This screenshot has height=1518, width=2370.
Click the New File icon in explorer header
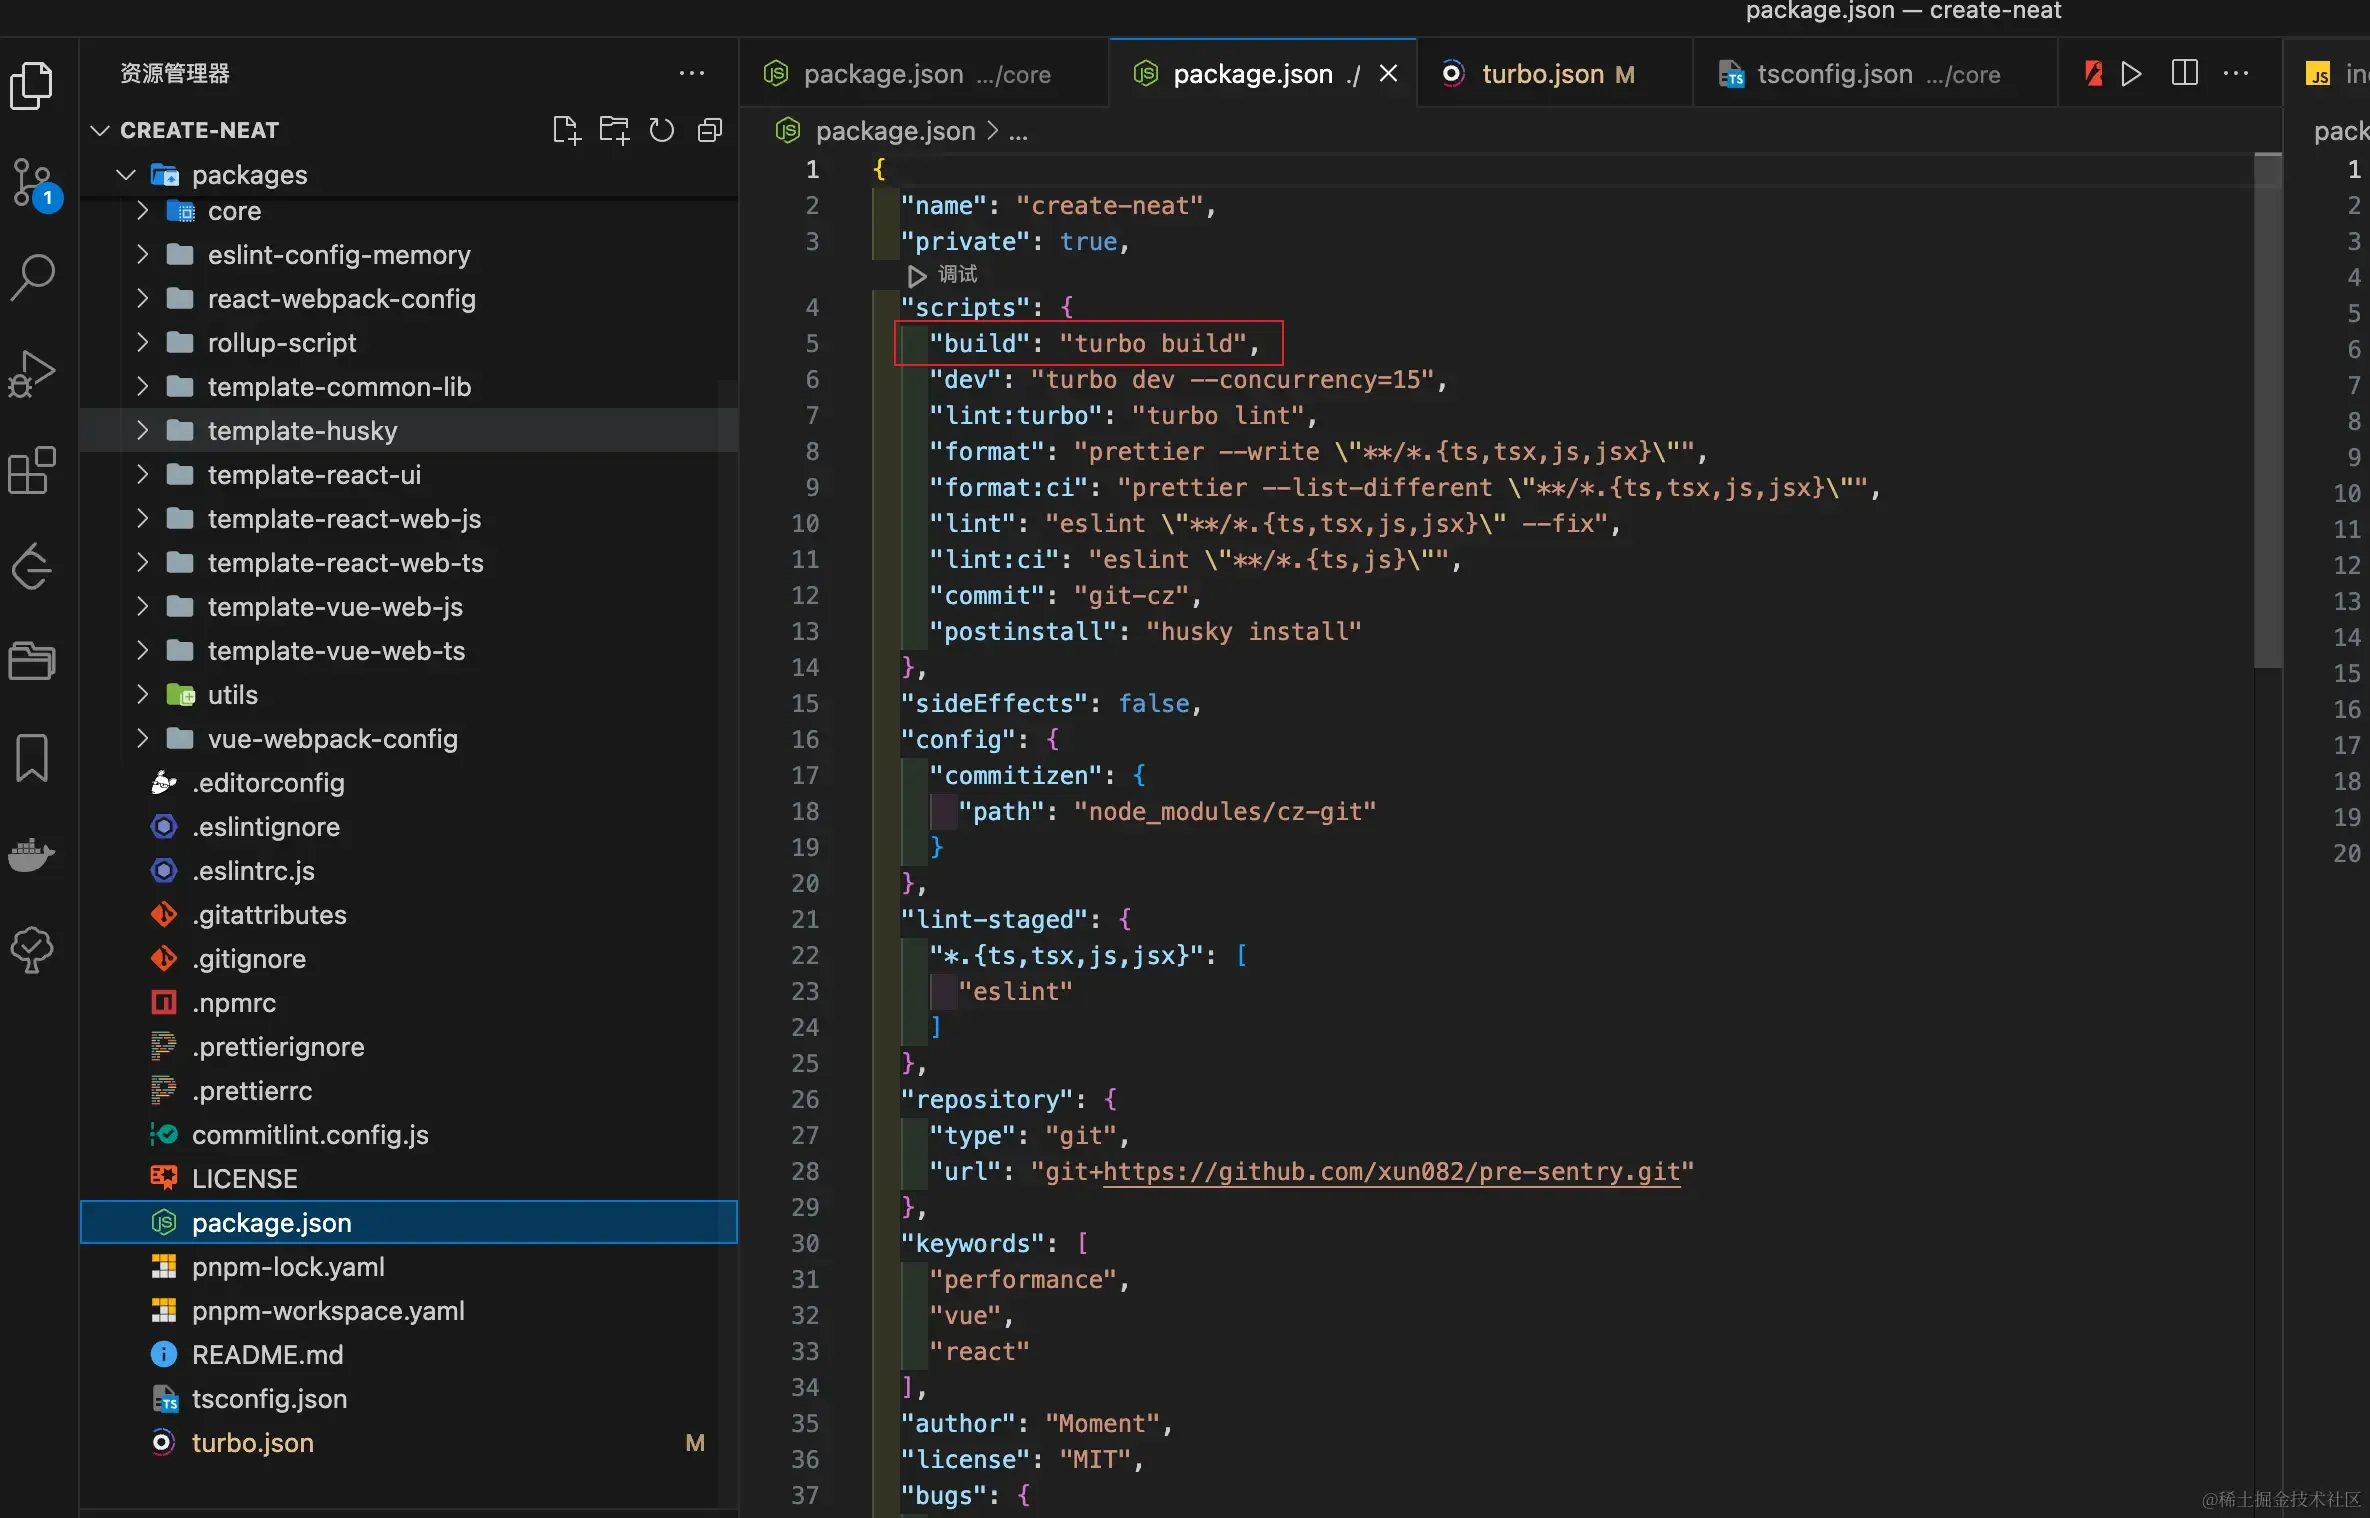[566, 130]
